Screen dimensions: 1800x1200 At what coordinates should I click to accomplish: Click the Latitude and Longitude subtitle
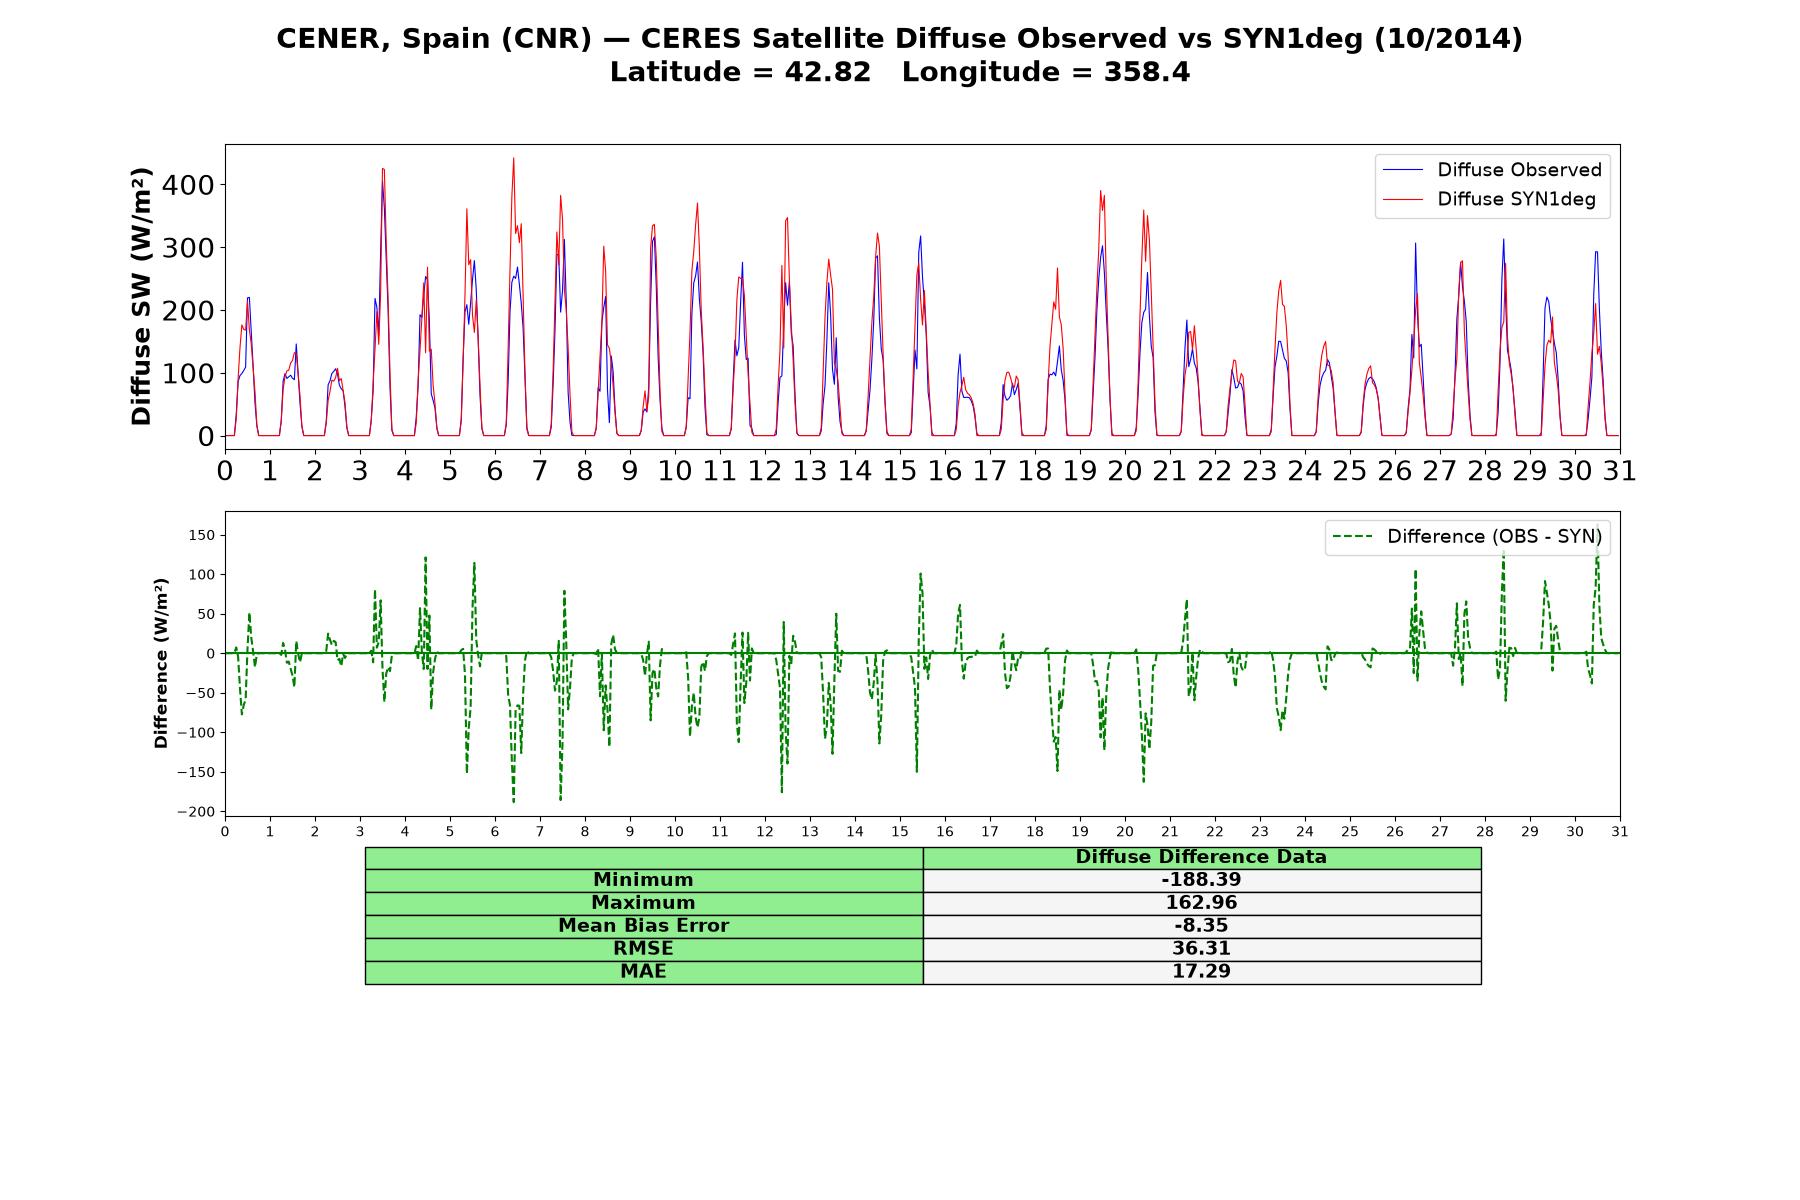click(x=900, y=72)
